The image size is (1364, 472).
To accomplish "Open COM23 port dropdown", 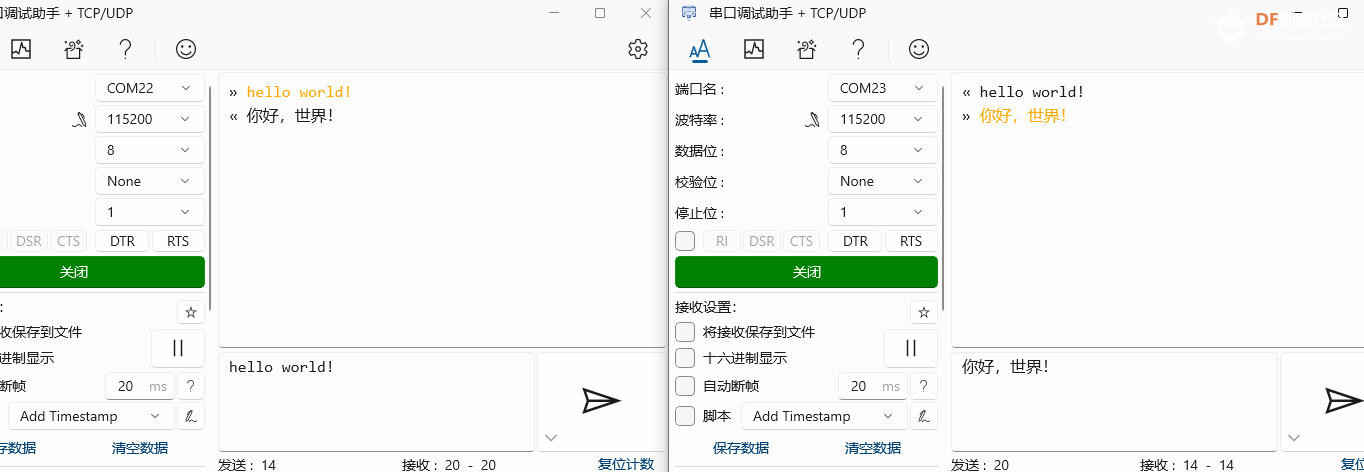I will (x=883, y=88).
